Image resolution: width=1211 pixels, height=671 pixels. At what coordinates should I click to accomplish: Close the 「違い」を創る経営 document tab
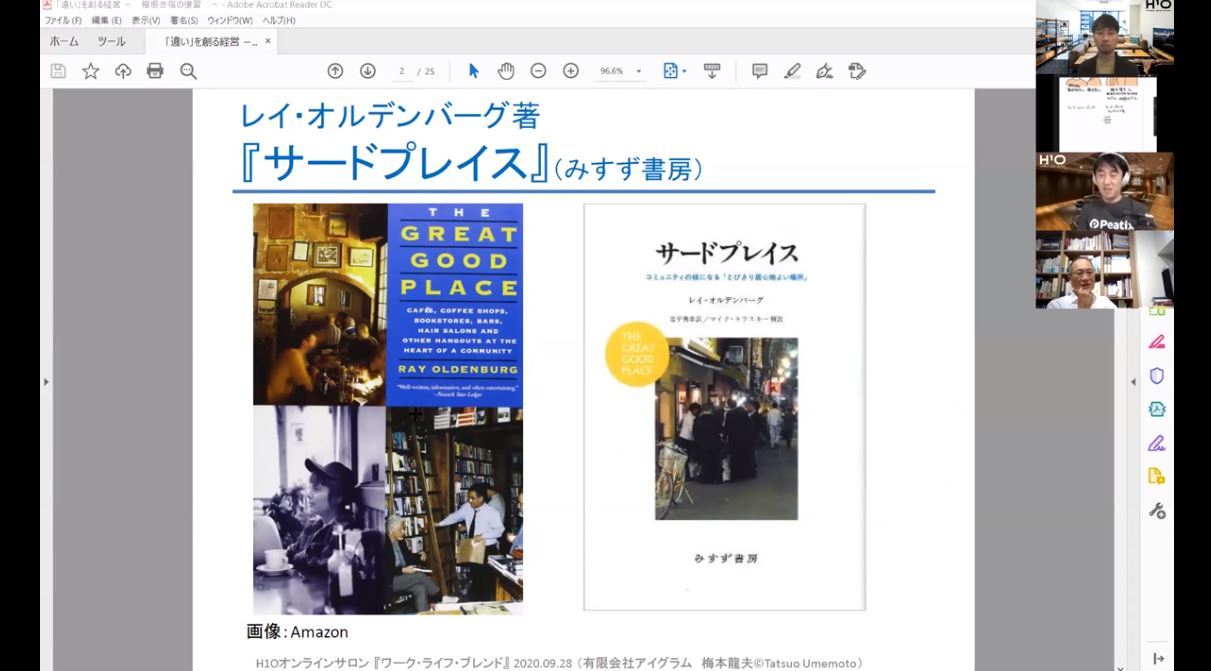point(268,41)
